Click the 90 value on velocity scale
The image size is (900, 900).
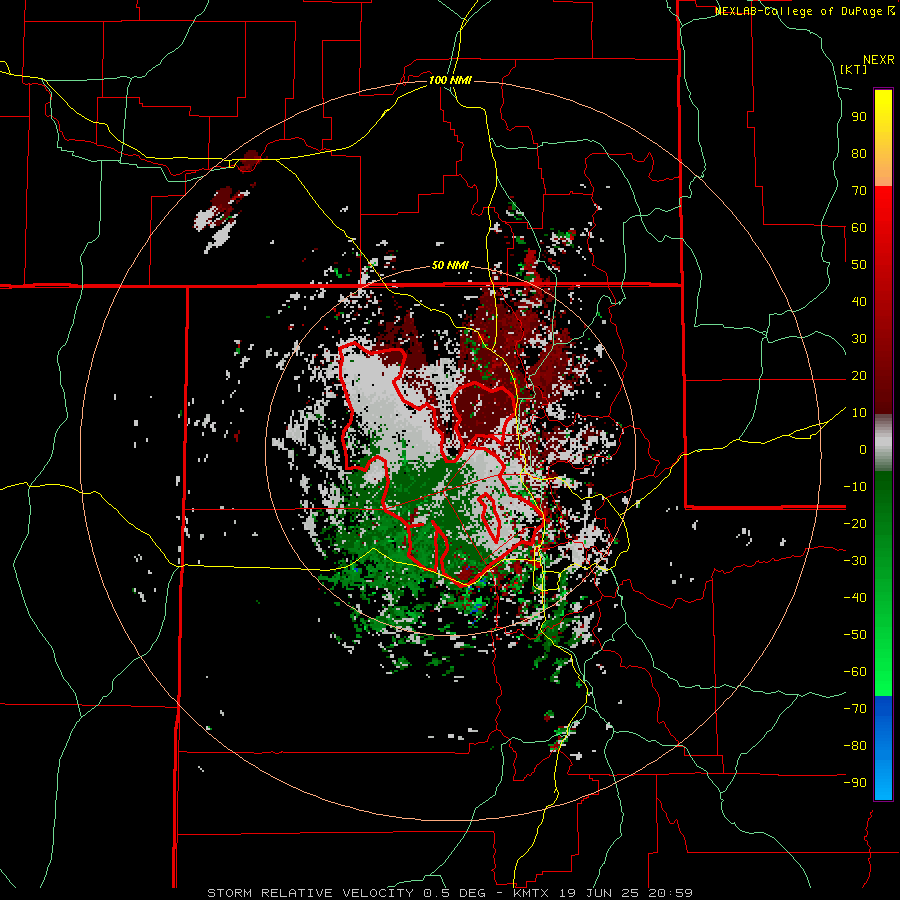859,117
